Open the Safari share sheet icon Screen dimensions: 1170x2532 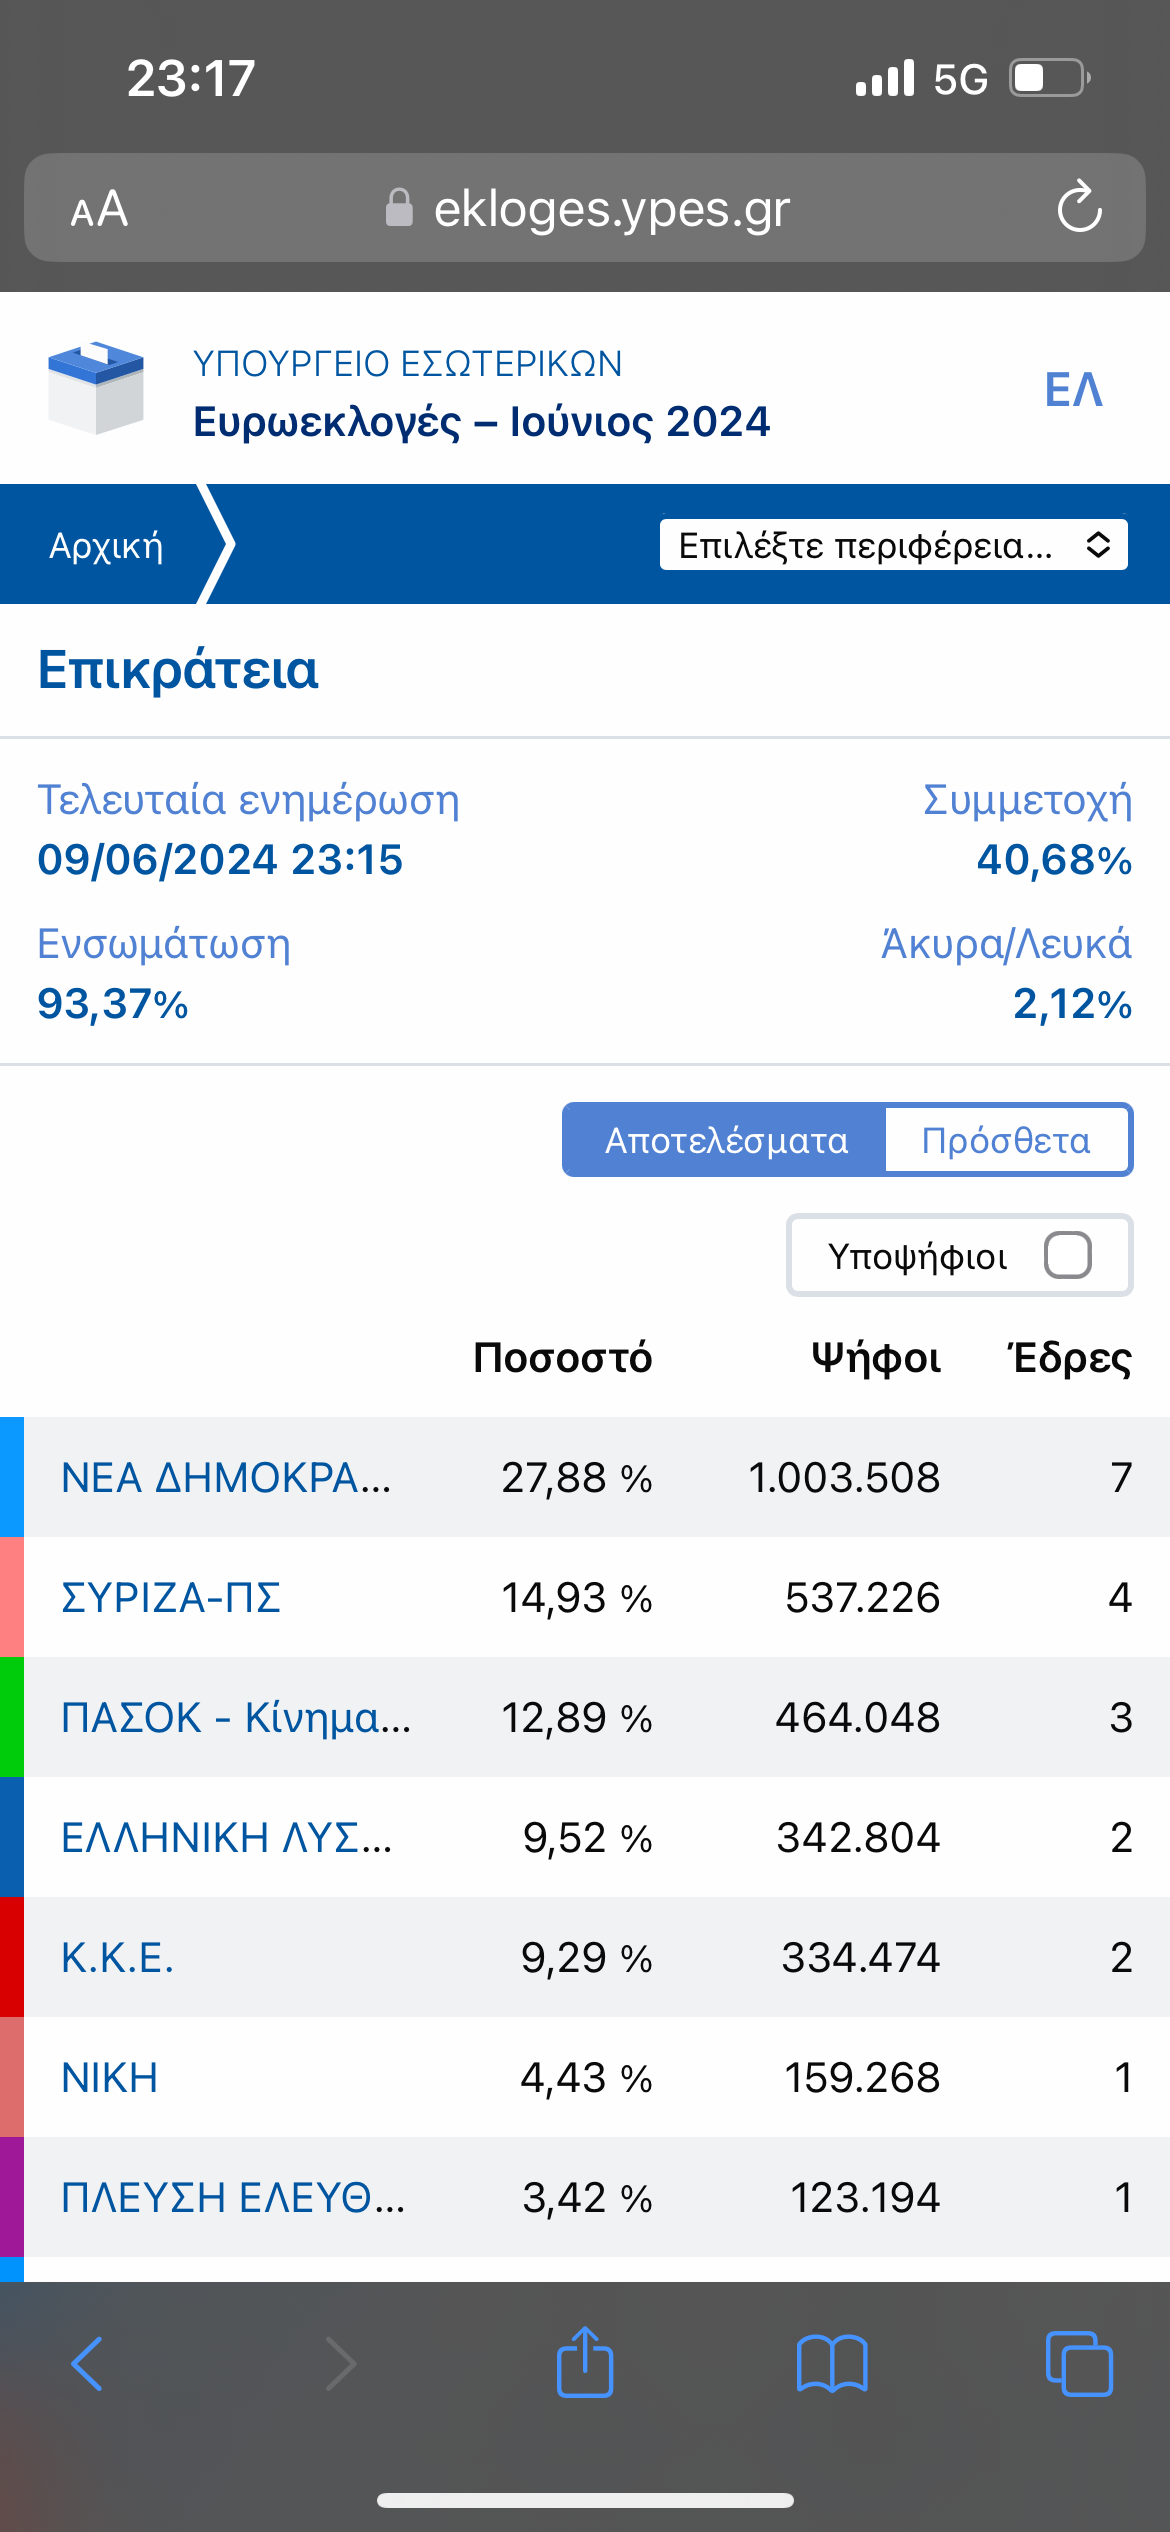(x=585, y=2362)
